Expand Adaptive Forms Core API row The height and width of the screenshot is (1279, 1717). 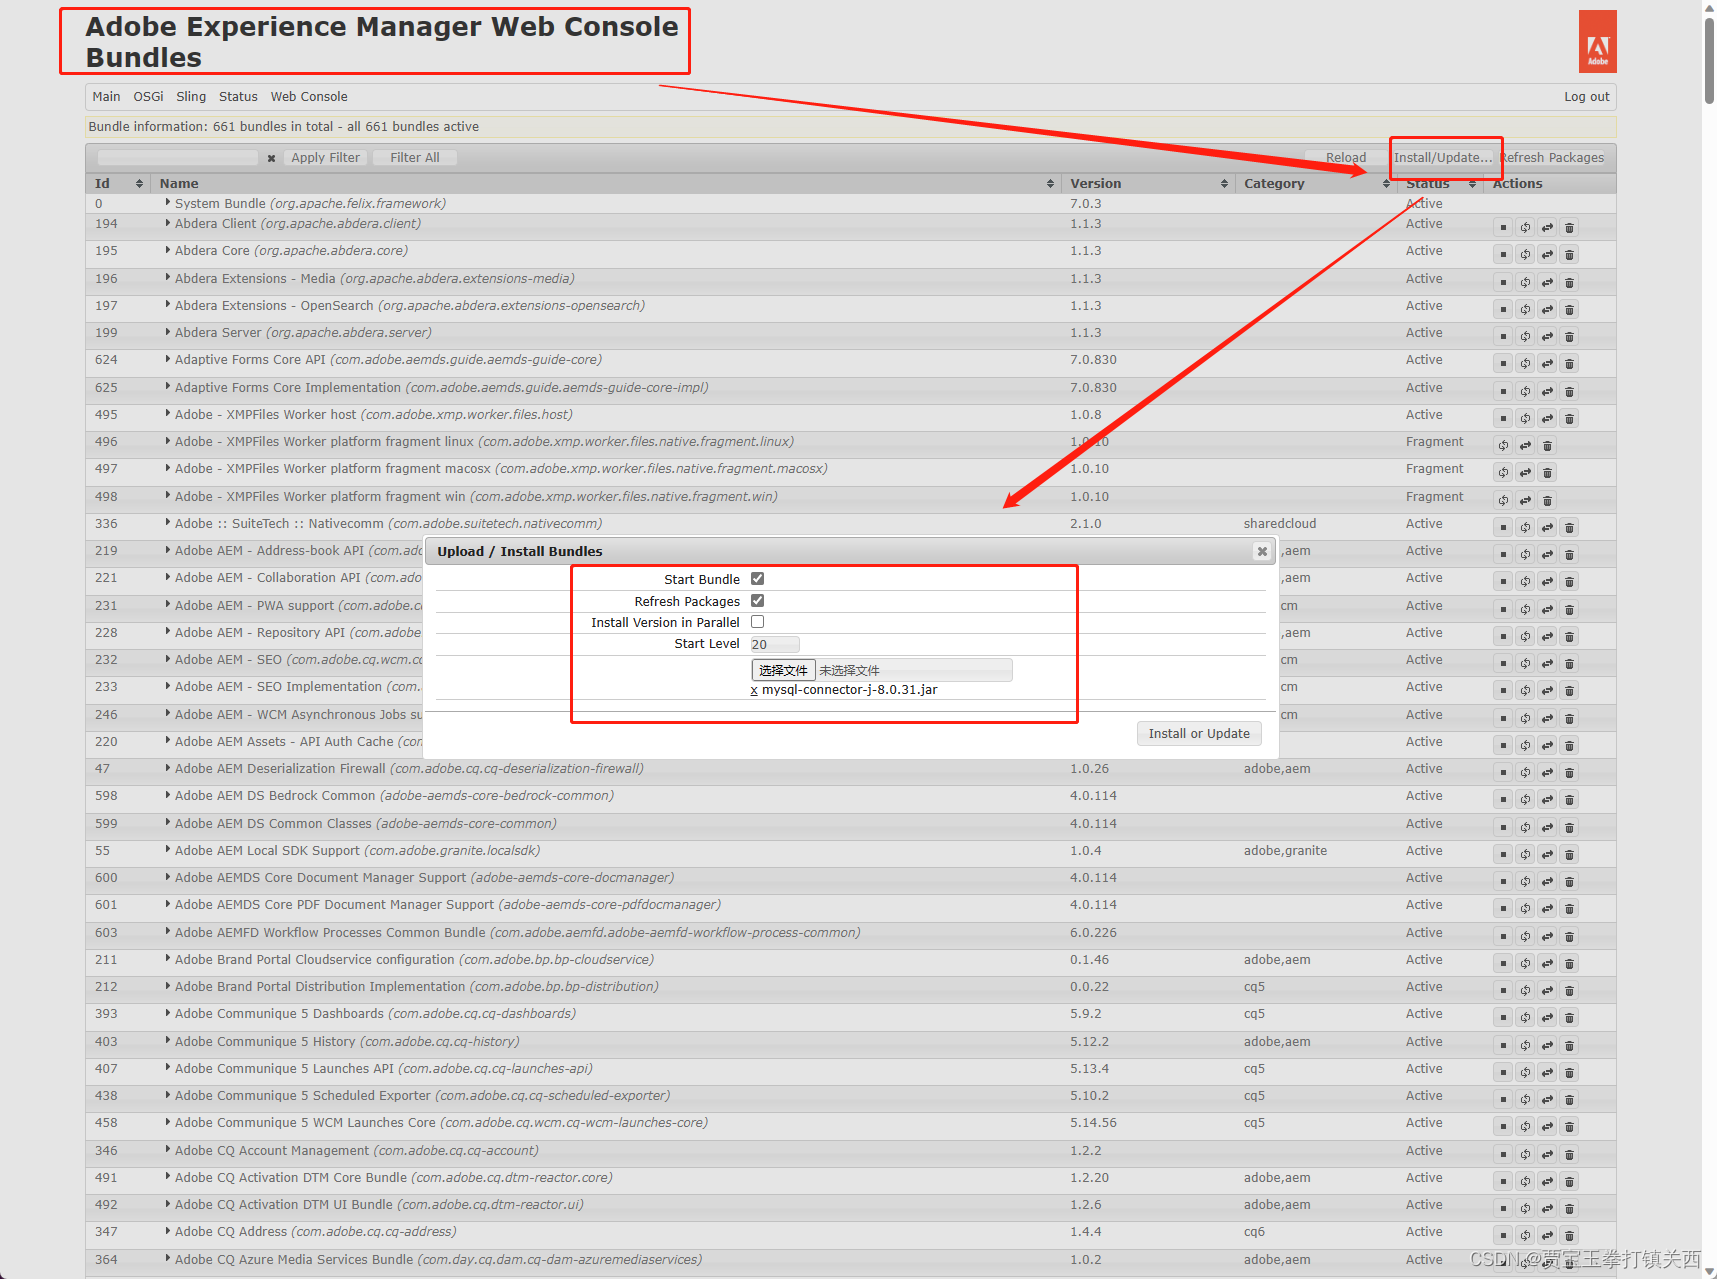click(x=167, y=359)
